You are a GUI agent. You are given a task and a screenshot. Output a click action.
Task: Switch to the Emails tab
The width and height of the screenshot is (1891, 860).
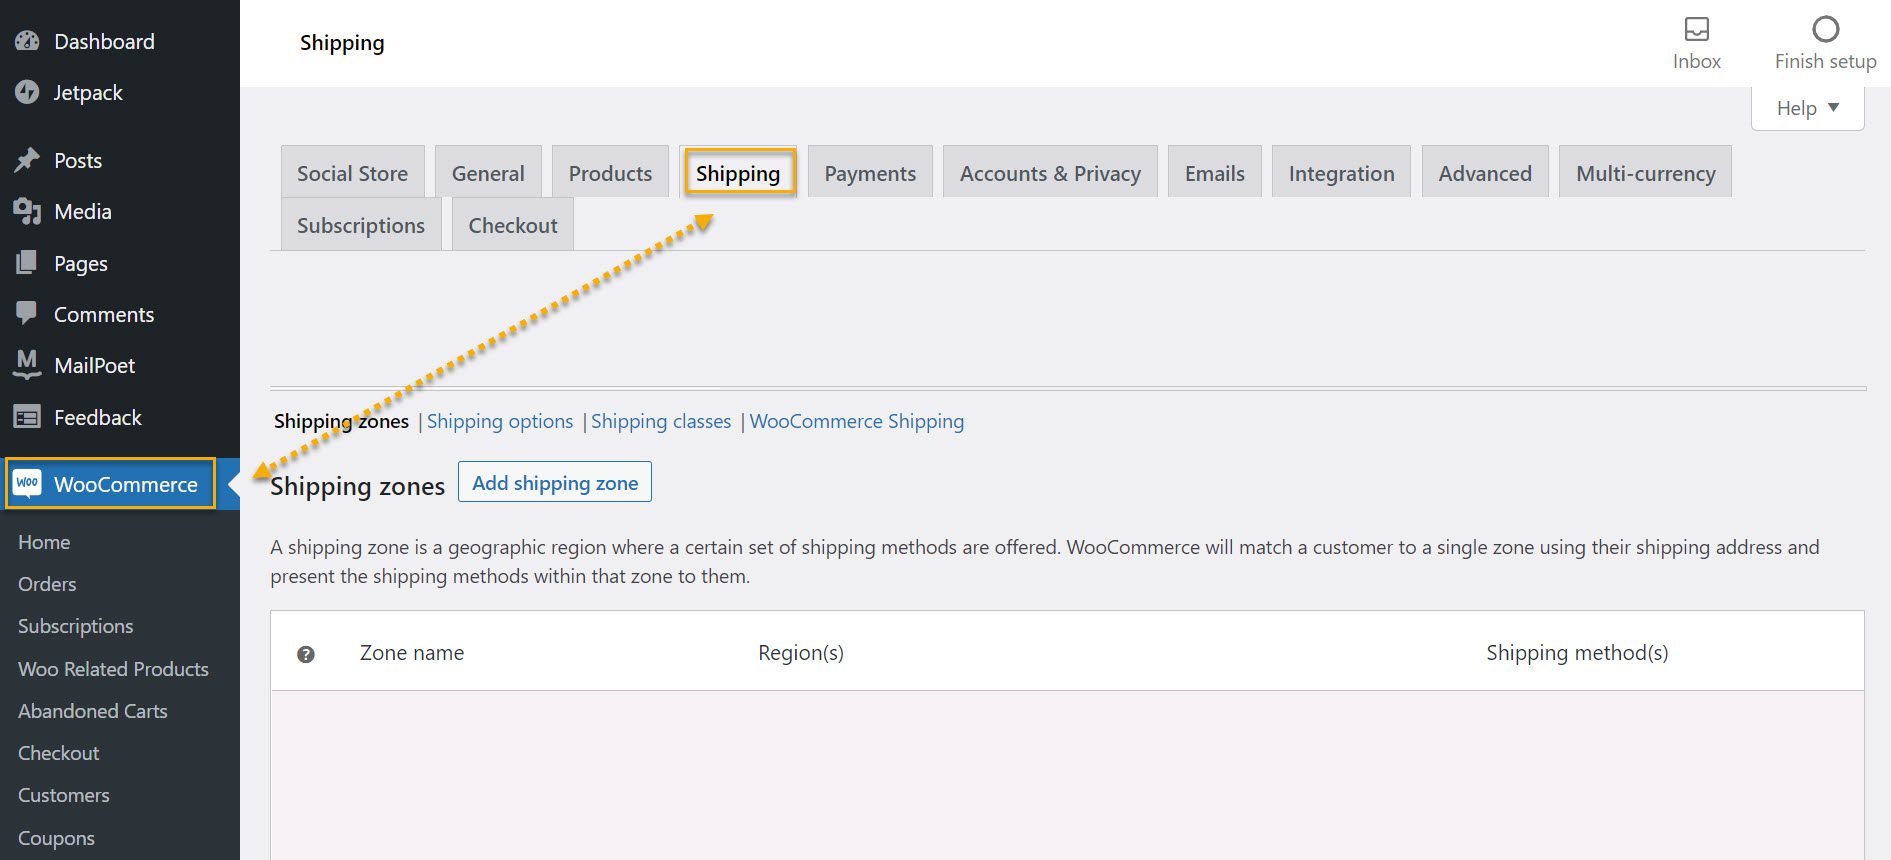point(1215,172)
